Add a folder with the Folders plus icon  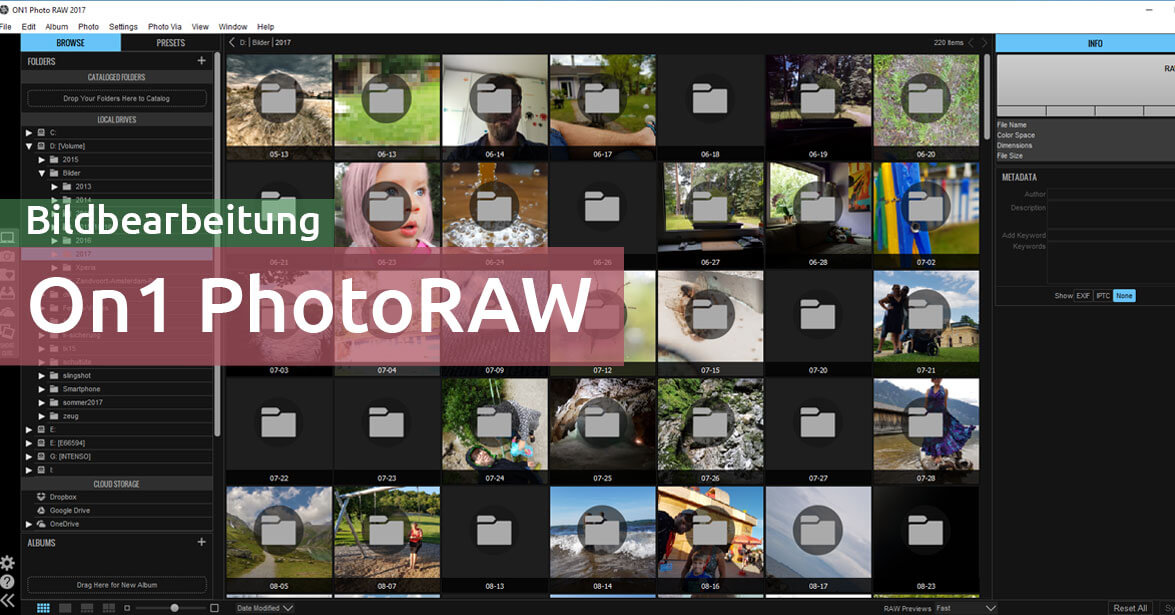202,61
